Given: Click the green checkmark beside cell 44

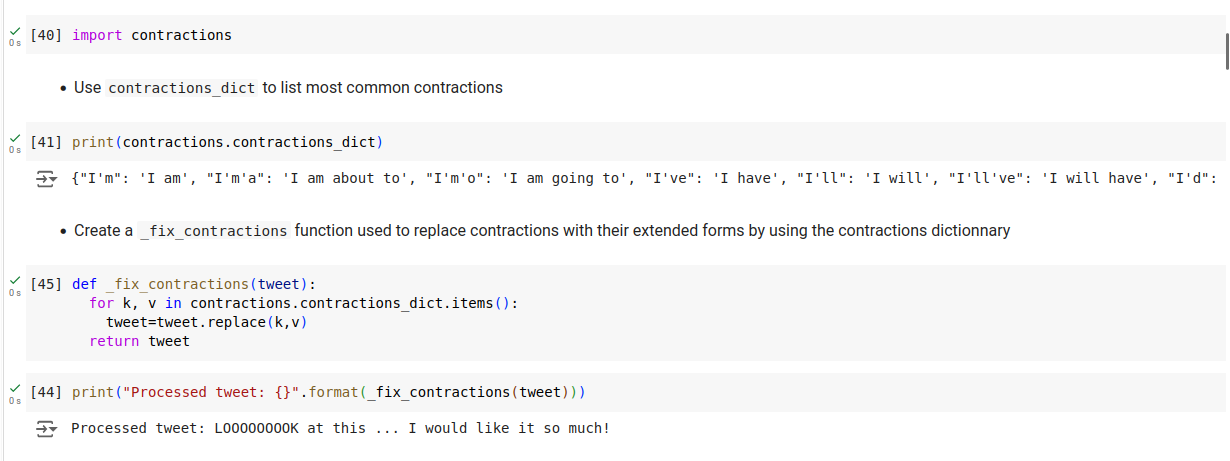Looking at the screenshot, I should tap(14, 389).
